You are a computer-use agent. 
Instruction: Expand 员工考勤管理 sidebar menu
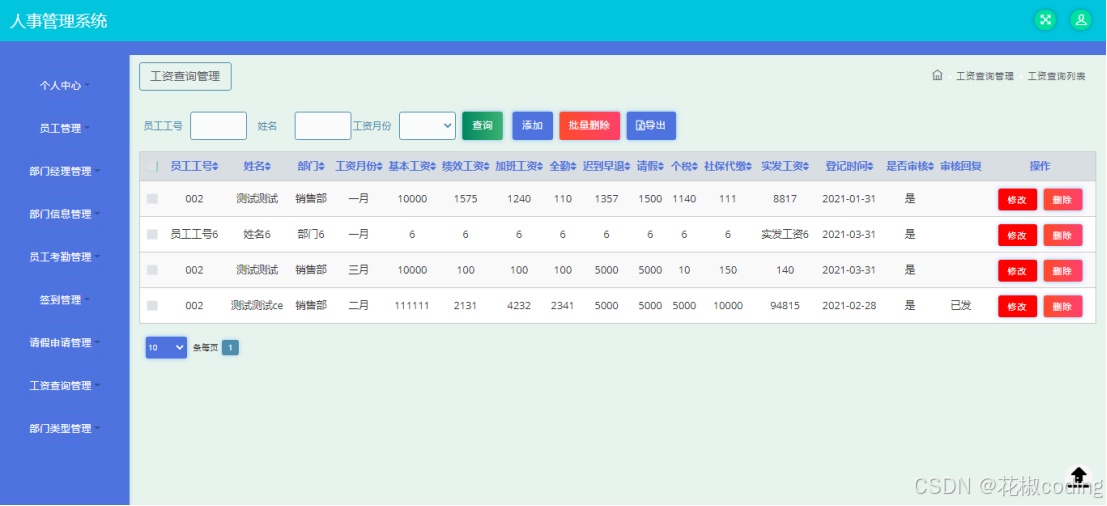[x=64, y=257]
